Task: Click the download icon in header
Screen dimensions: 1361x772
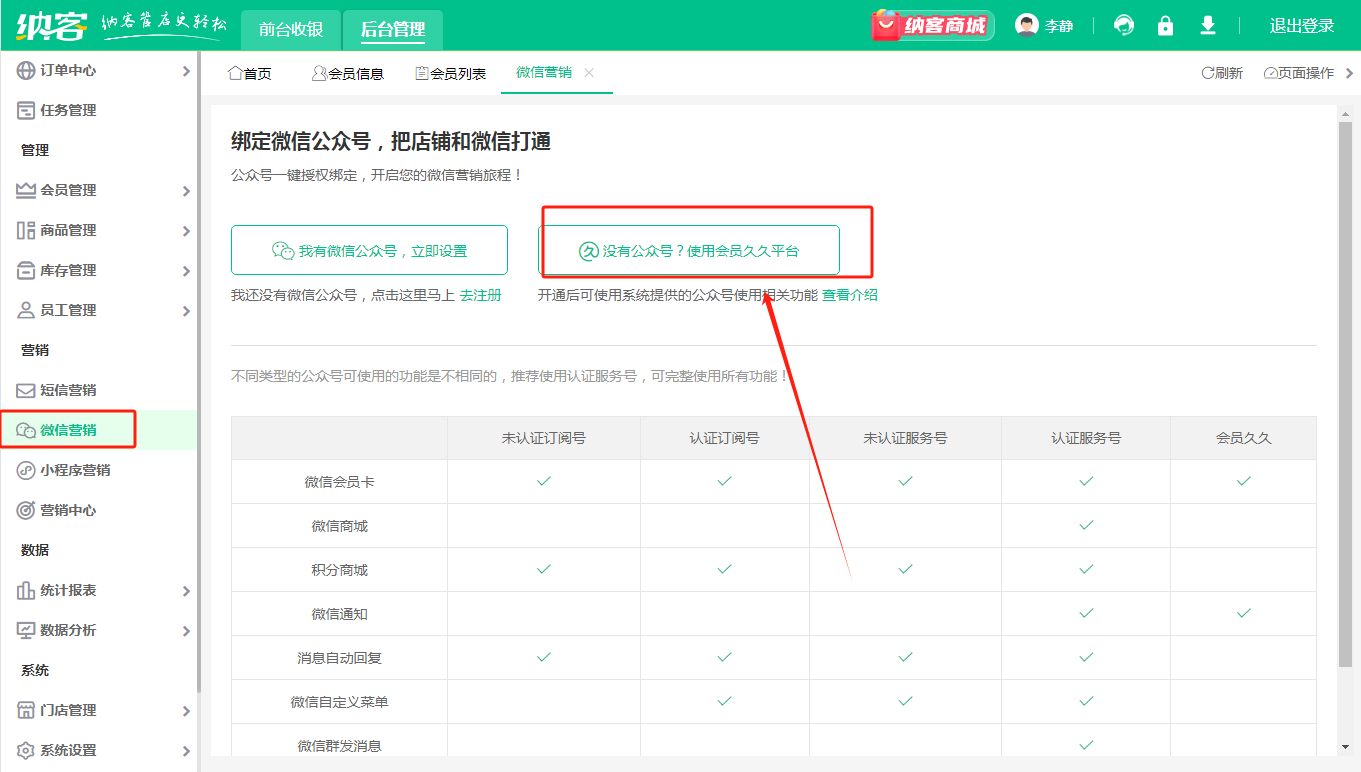Action: coord(1208,26)
